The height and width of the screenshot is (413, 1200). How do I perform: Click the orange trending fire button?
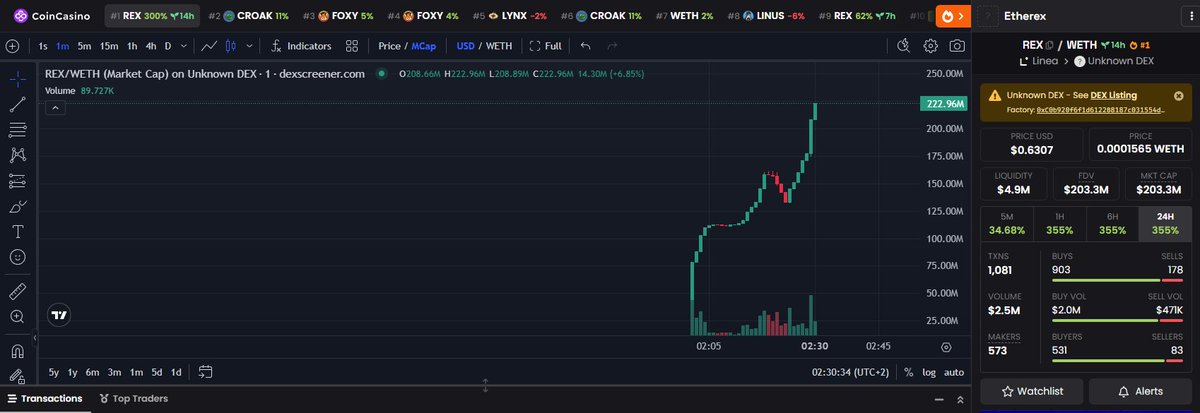click(x=953, y=16)
